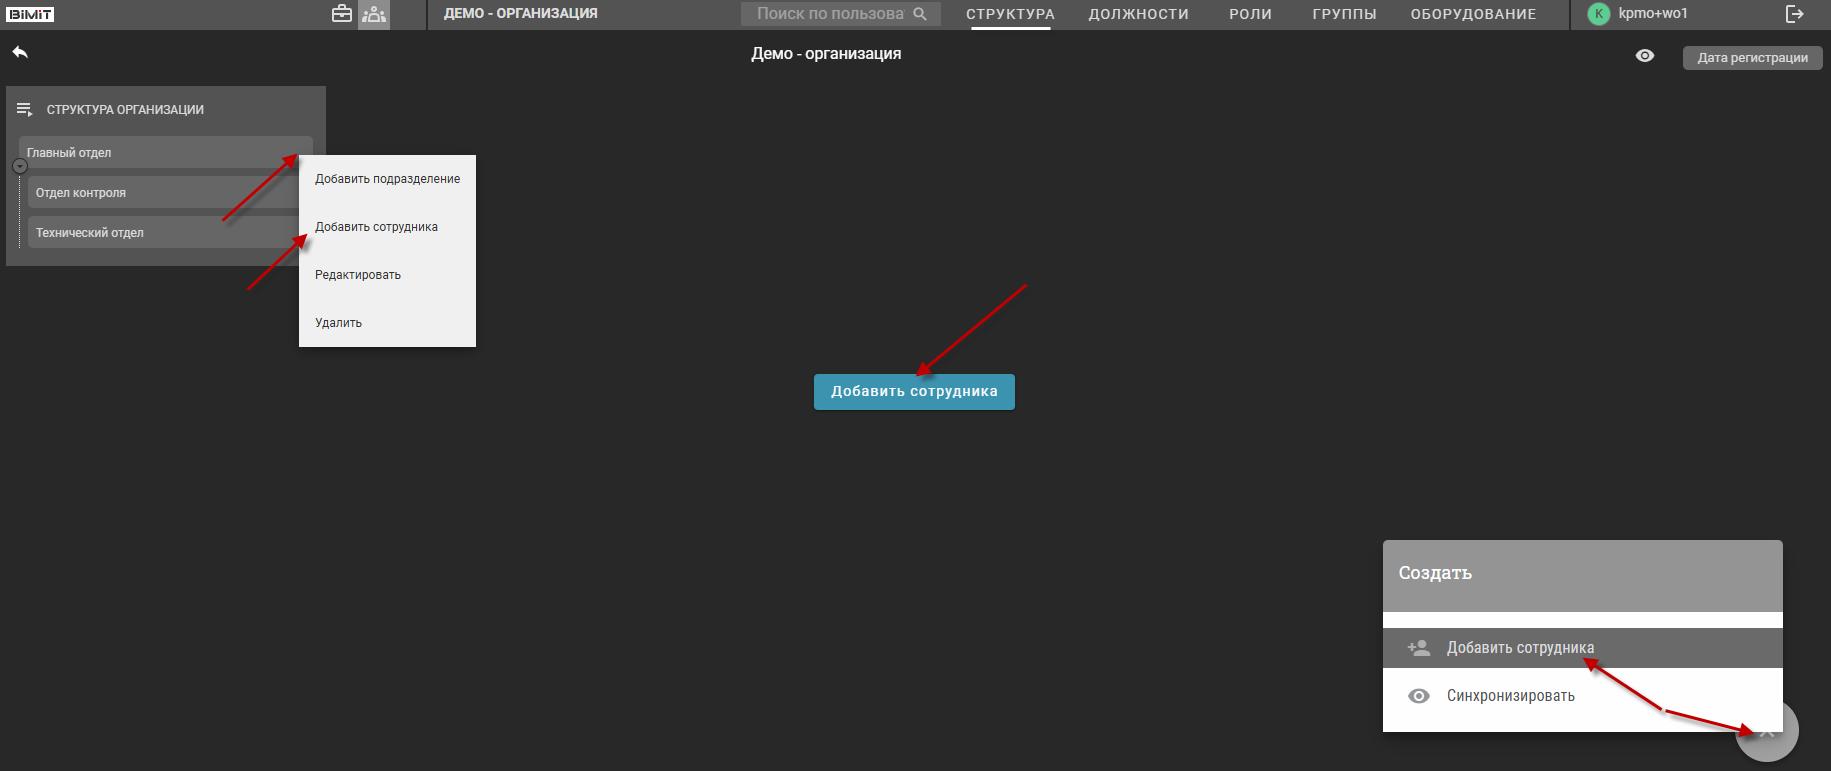The image size is (1831, 771).
Task: Choose Добавить подразделение from context menu
Action: [387, 179]
